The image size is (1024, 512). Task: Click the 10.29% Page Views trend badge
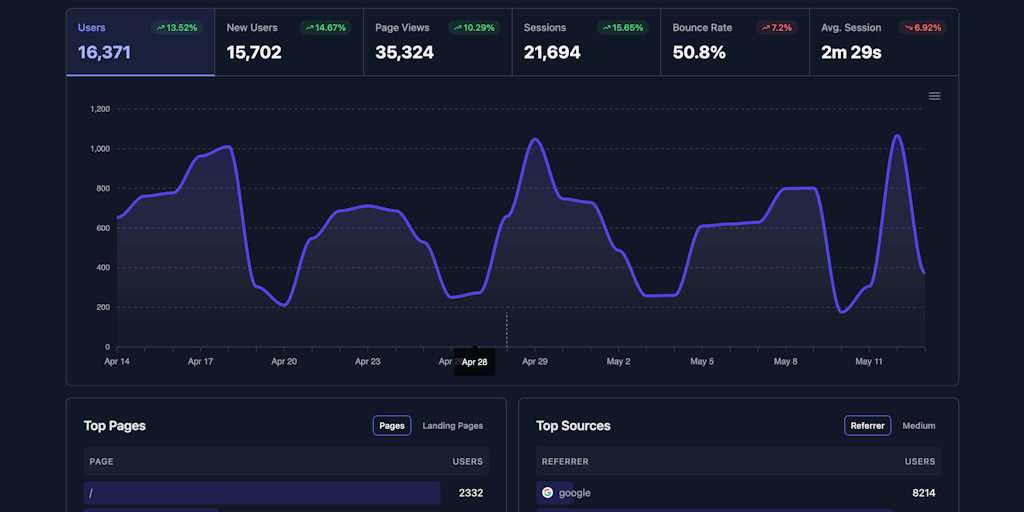point(473,28)
